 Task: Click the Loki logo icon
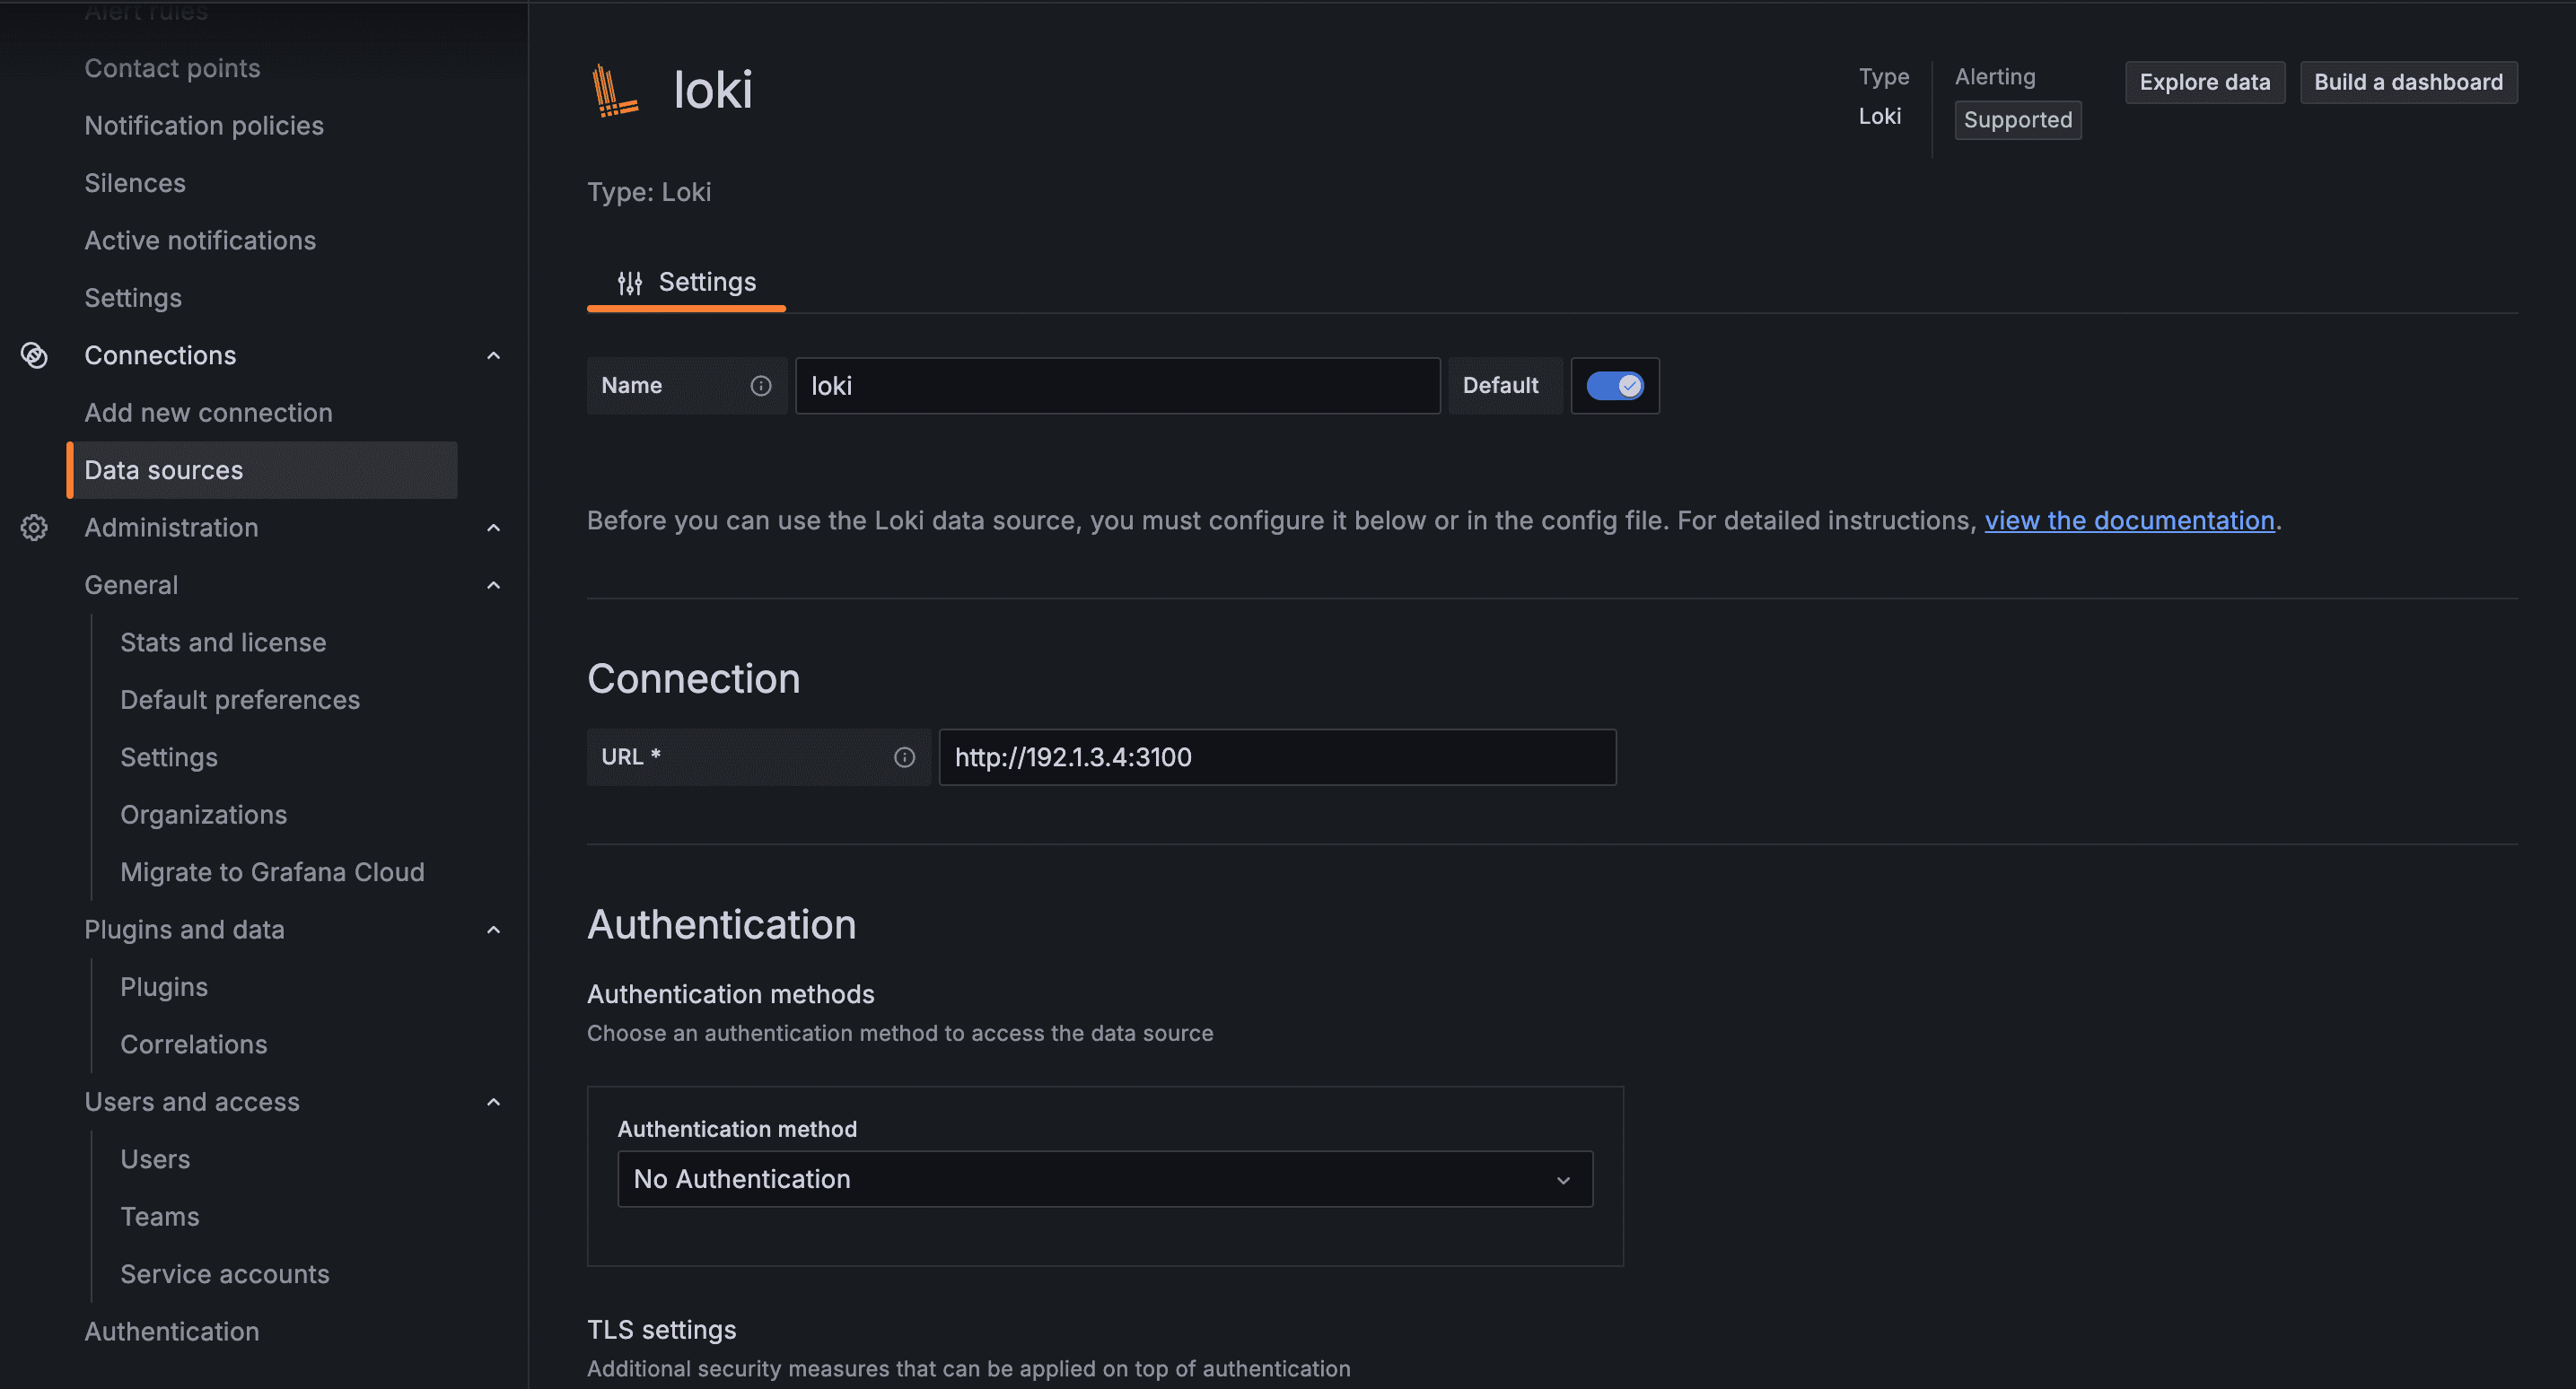[x=615, y=90]
